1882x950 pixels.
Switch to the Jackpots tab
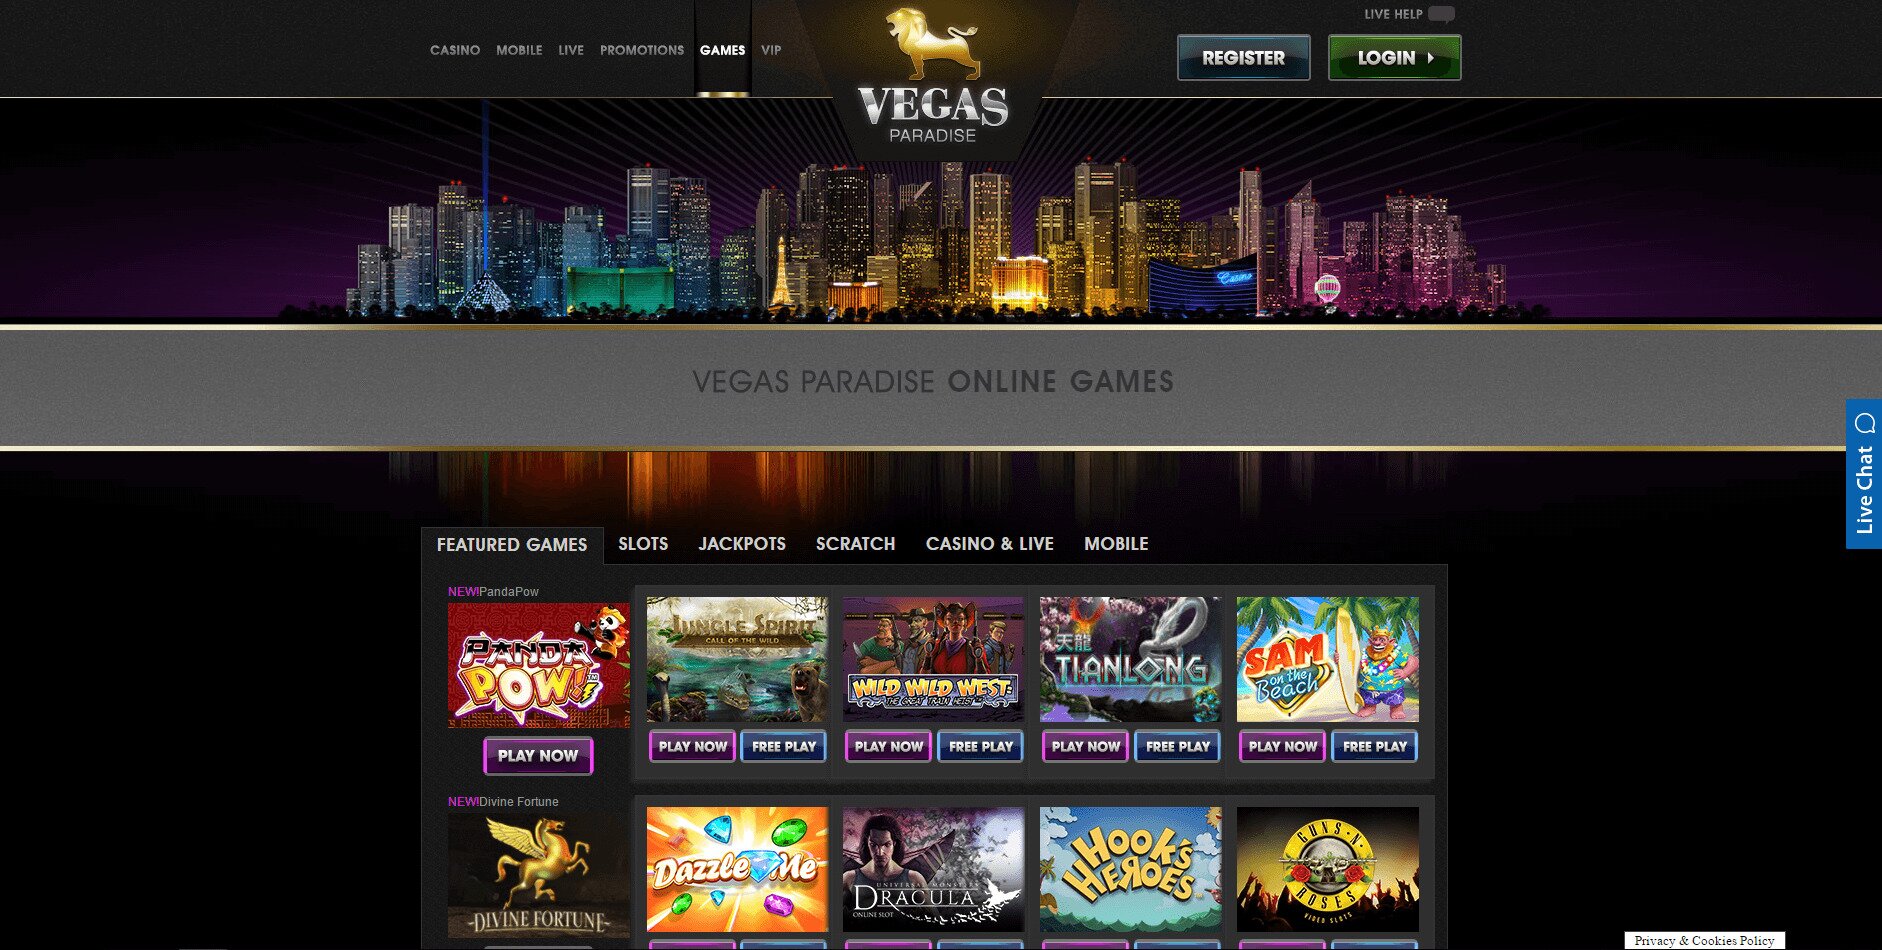coord(742,544)
